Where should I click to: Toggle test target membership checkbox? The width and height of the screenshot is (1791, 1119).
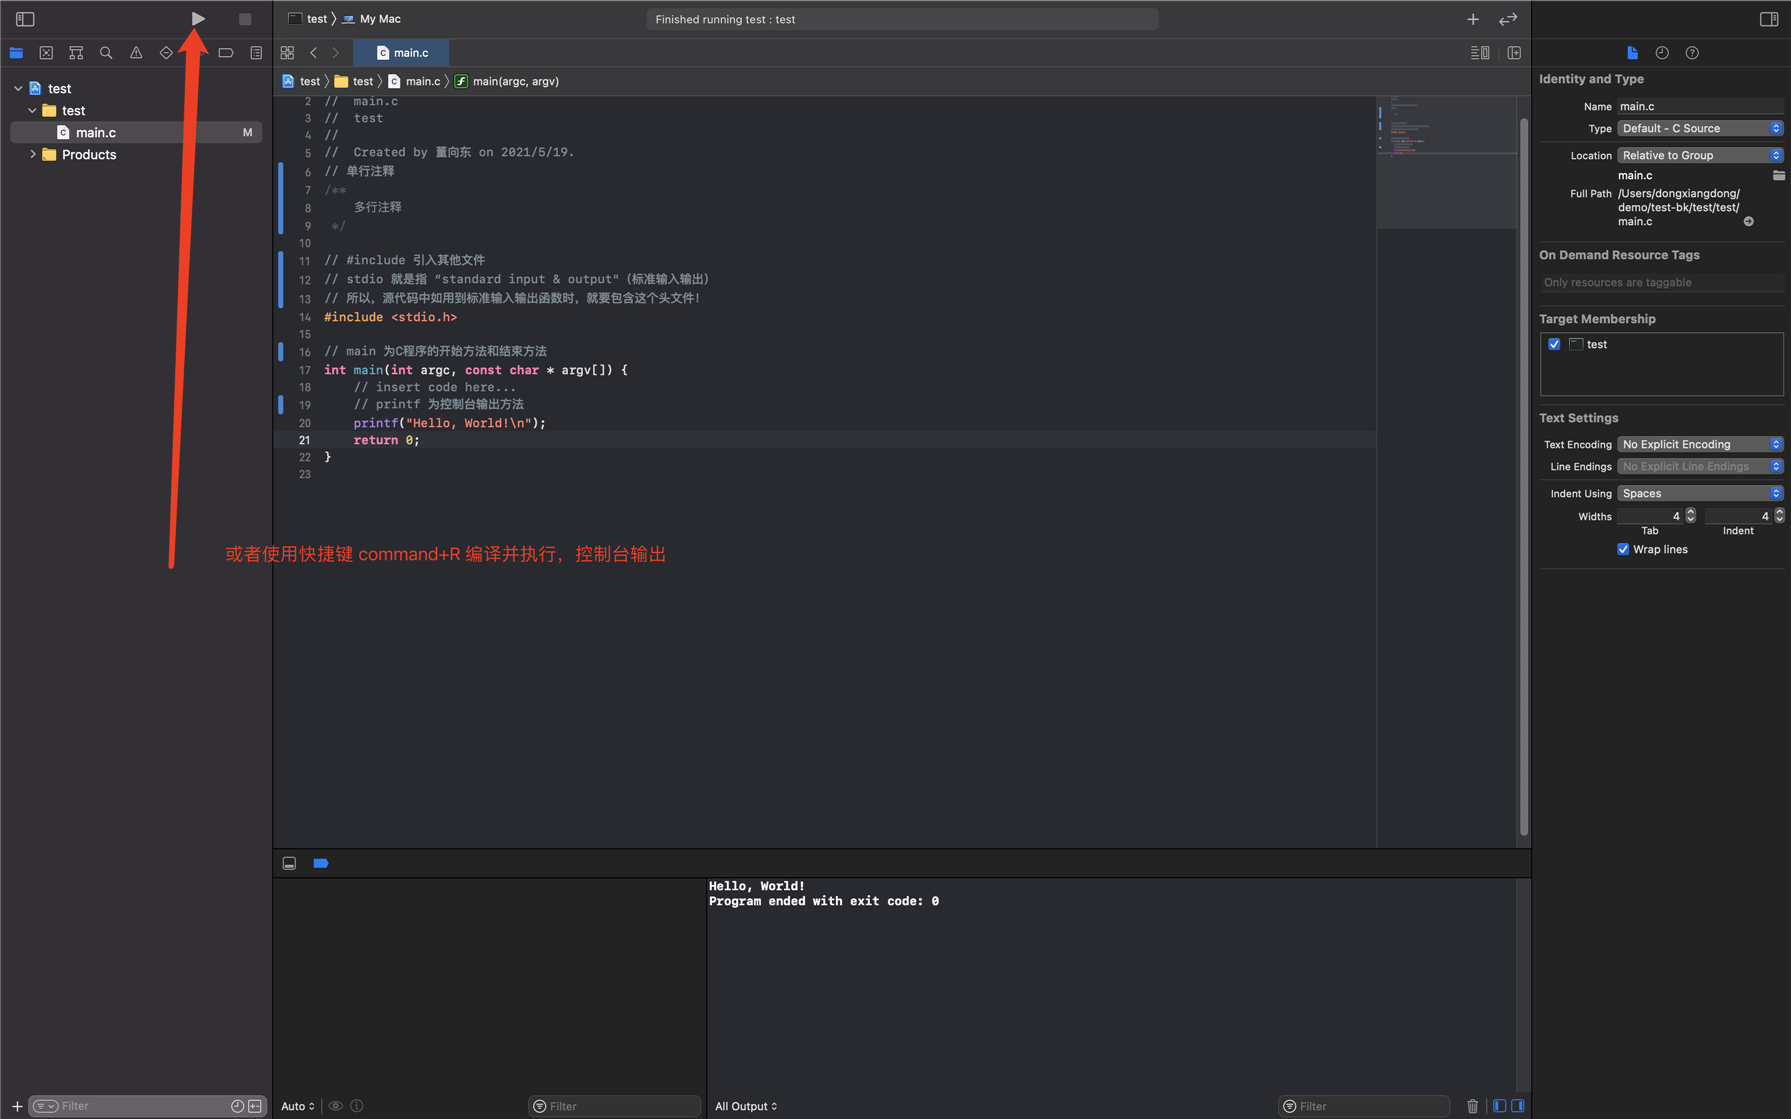(1554, 344)
